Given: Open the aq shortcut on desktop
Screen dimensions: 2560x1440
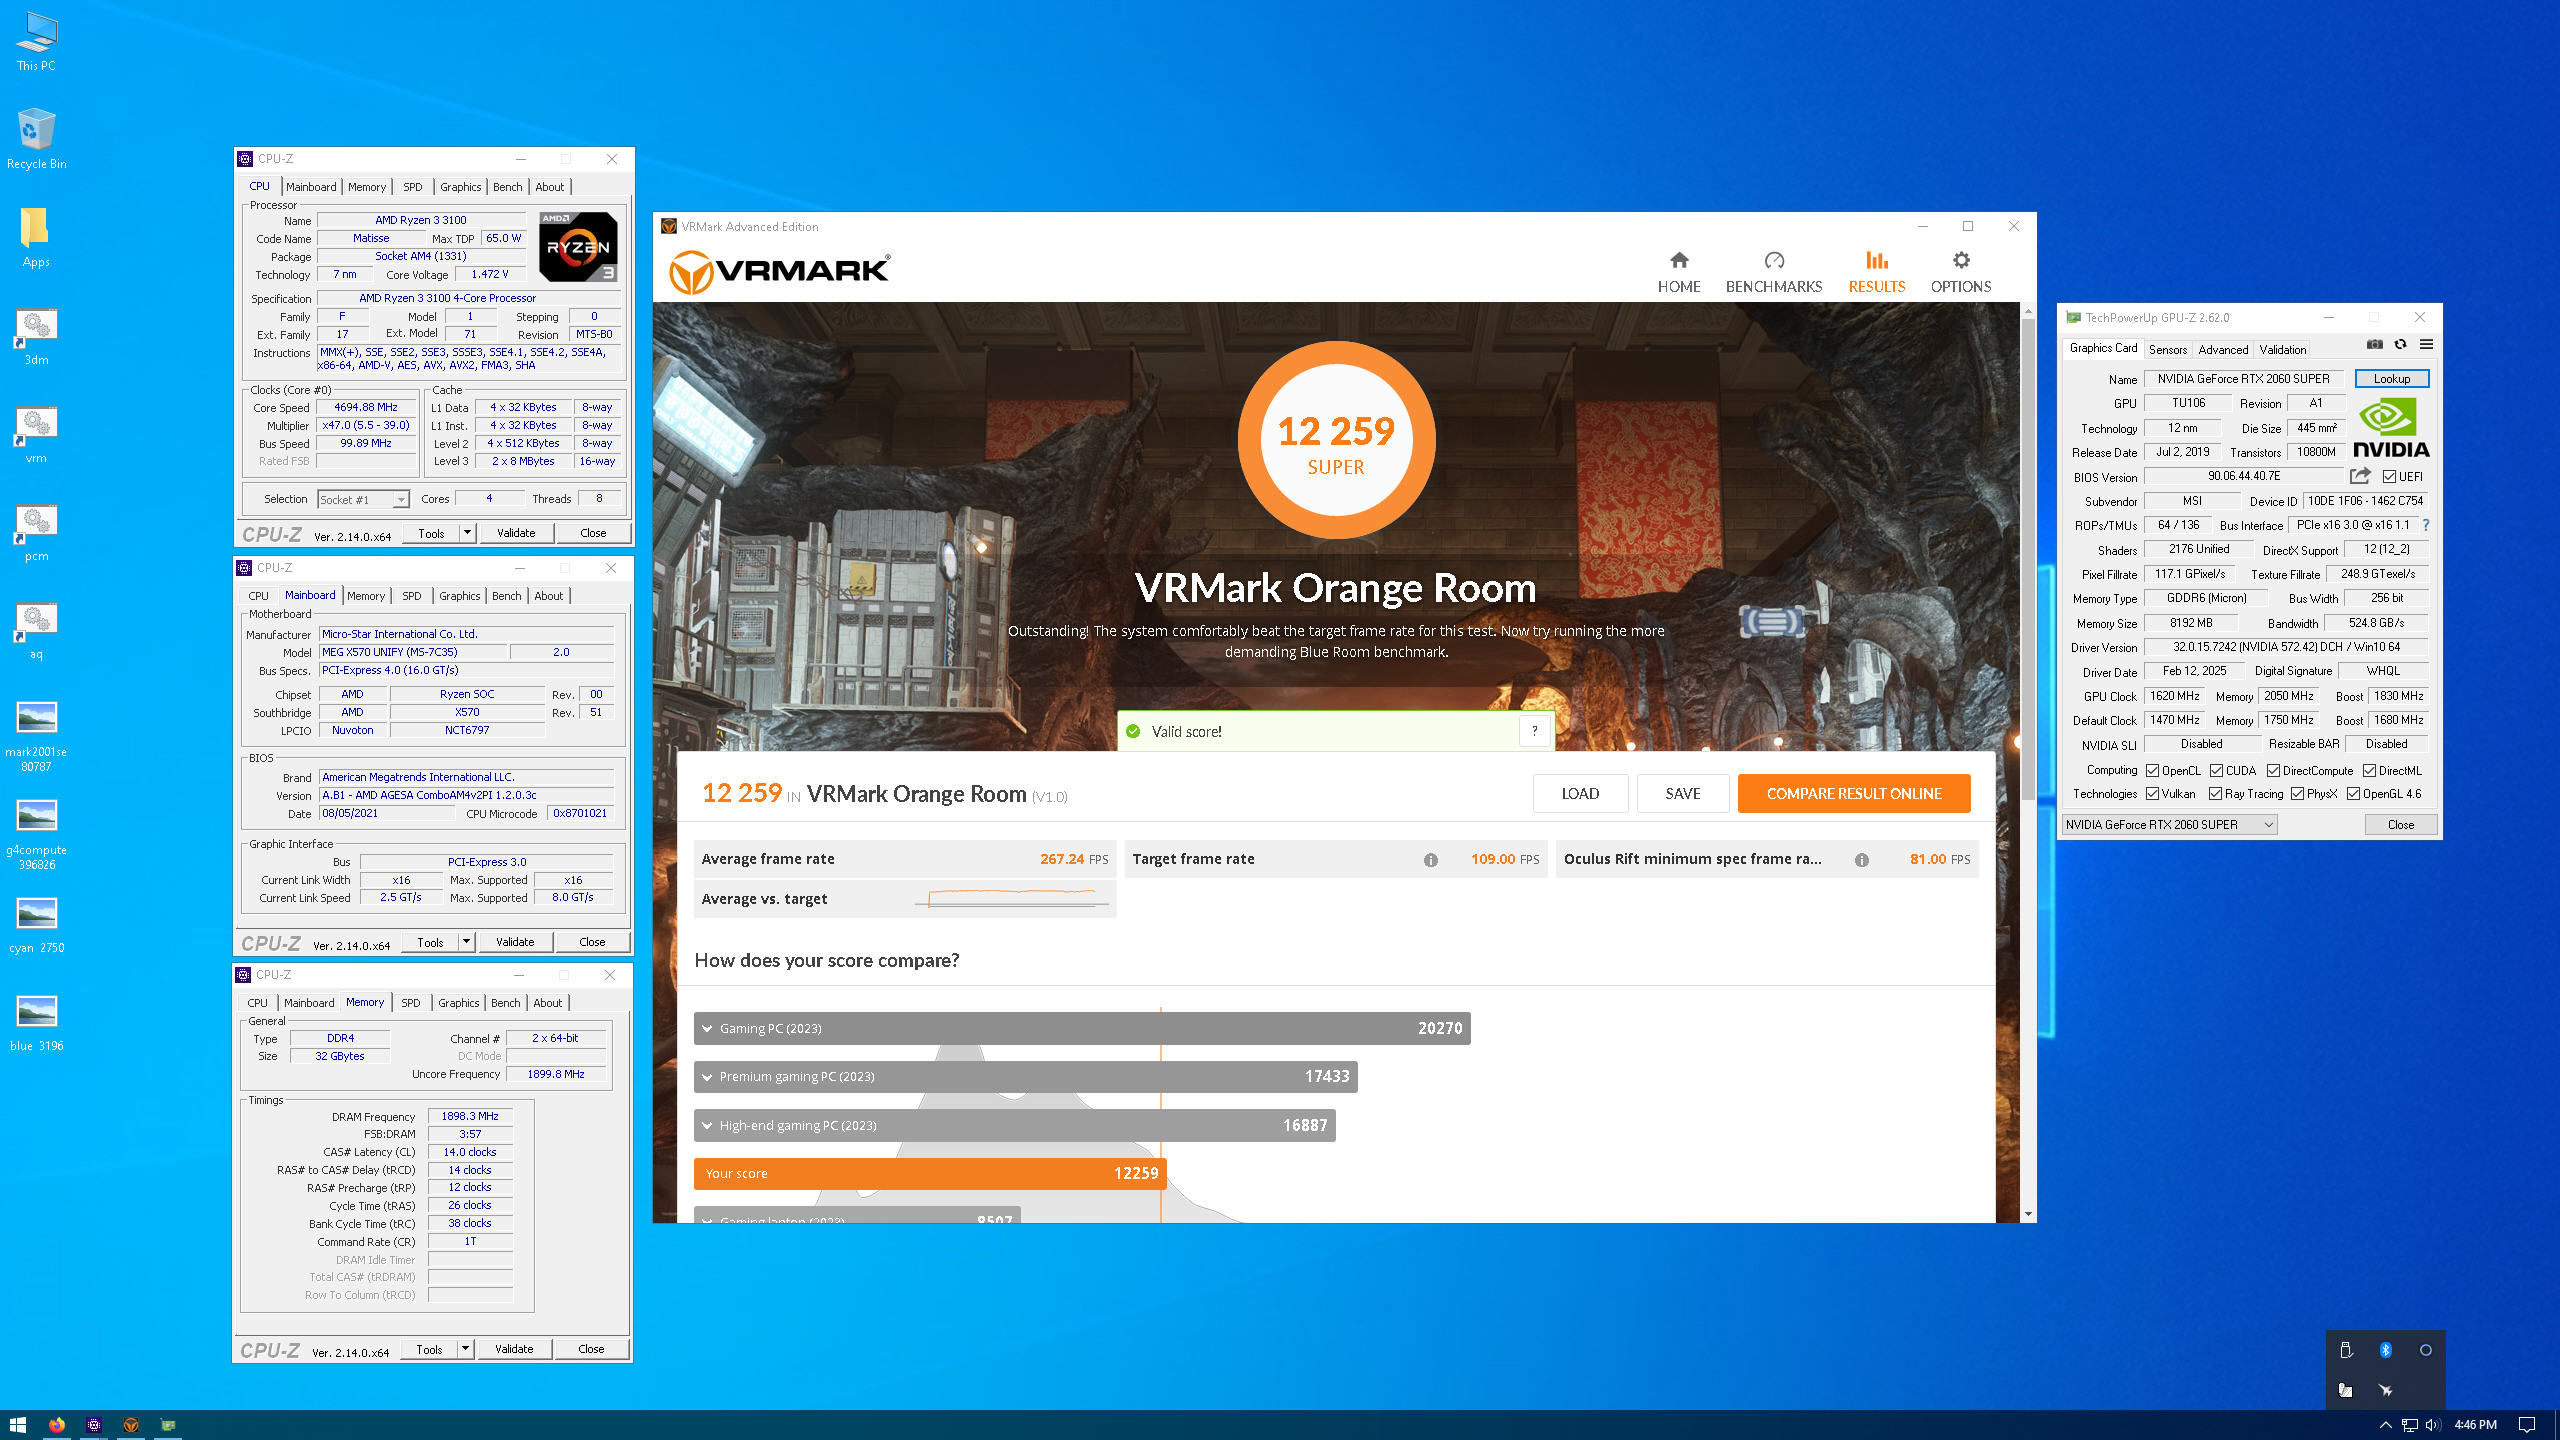Looking at the screenshot, I should 36,630.
